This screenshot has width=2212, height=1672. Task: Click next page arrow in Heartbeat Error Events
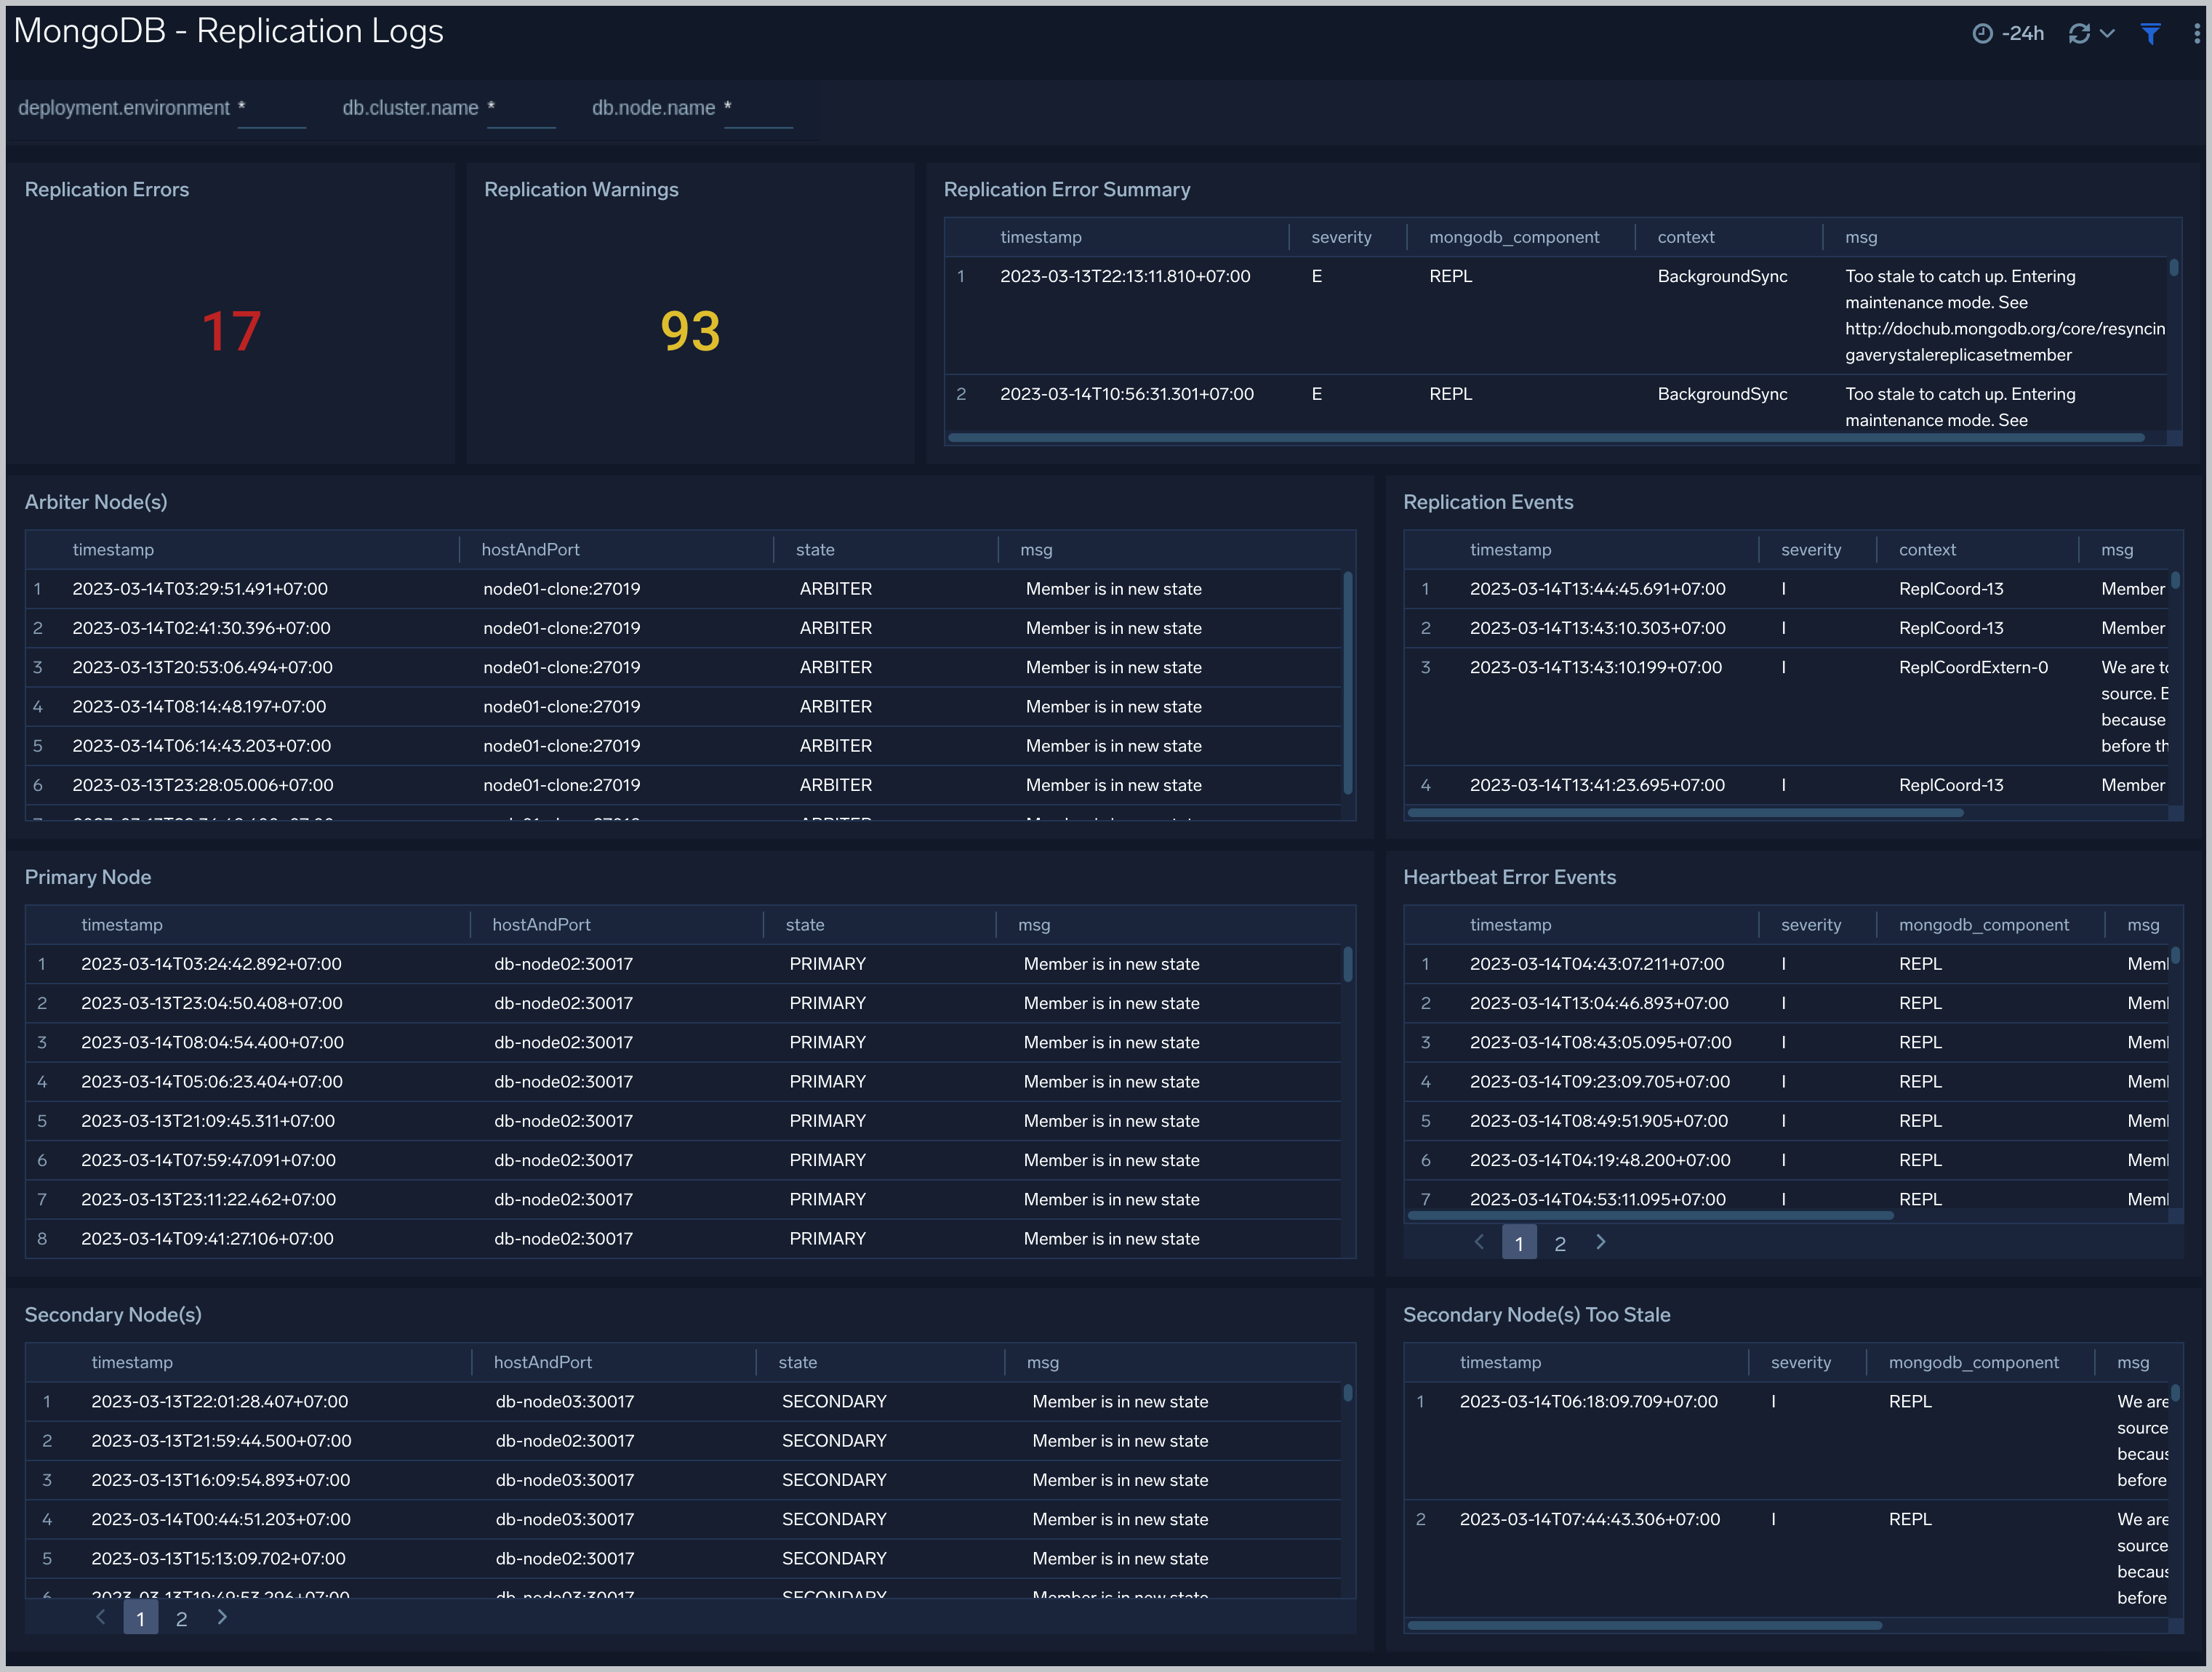[x=1601, y=1242]
